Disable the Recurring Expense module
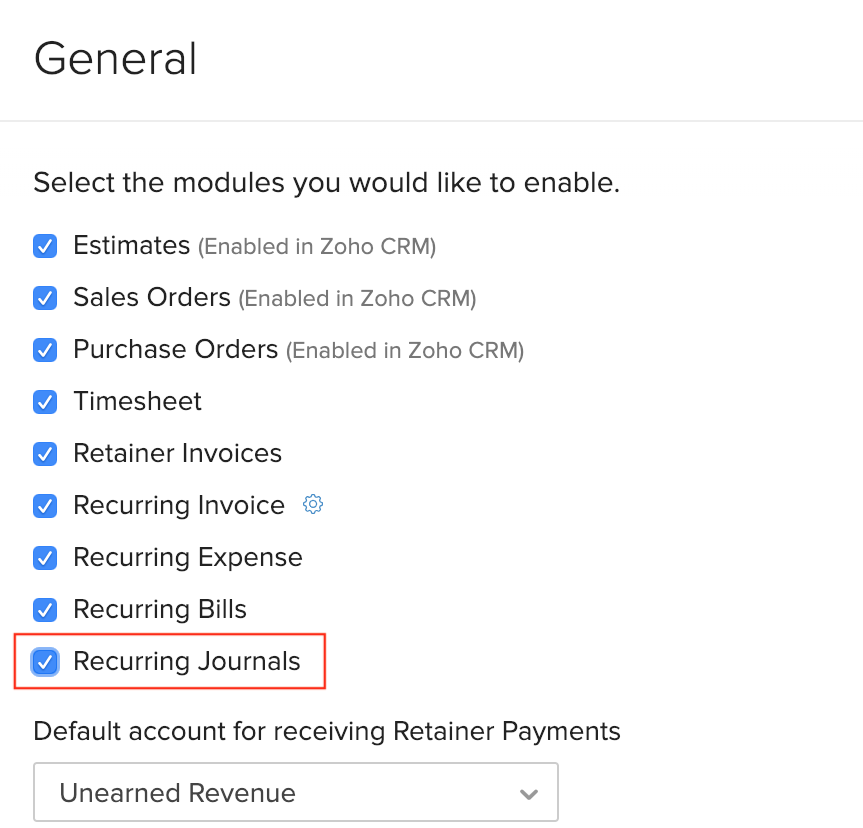The height and width of the screenshot is (828, 863). [x=44, y=557]
